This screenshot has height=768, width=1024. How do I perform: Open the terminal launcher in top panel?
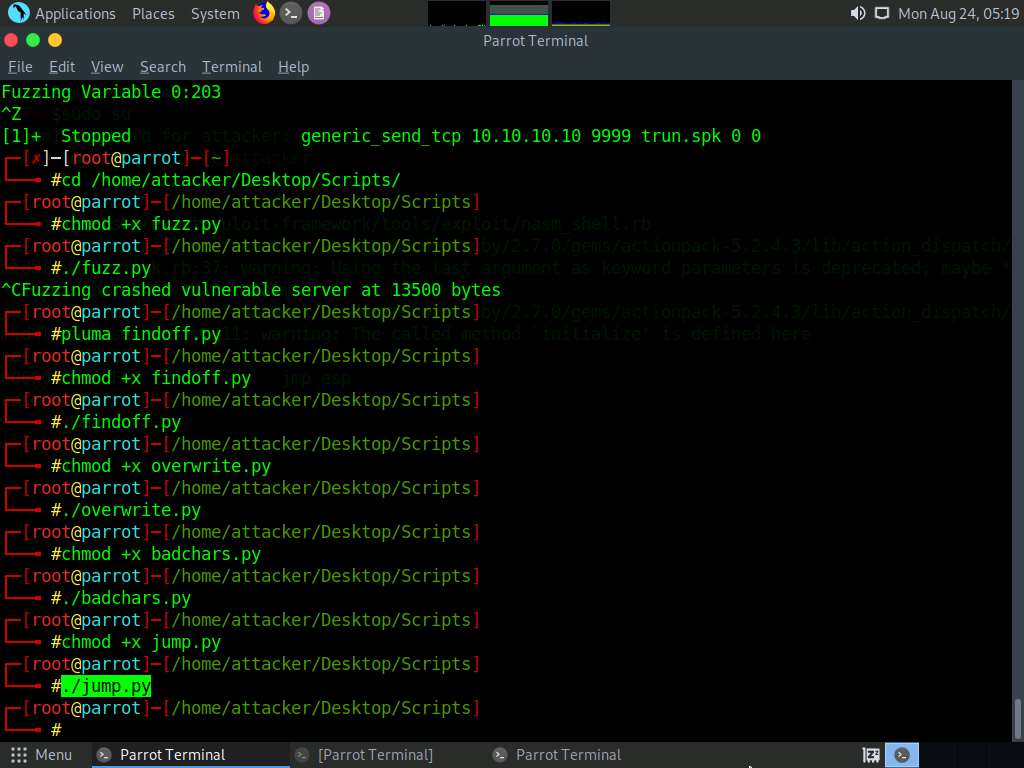[291, 13]
